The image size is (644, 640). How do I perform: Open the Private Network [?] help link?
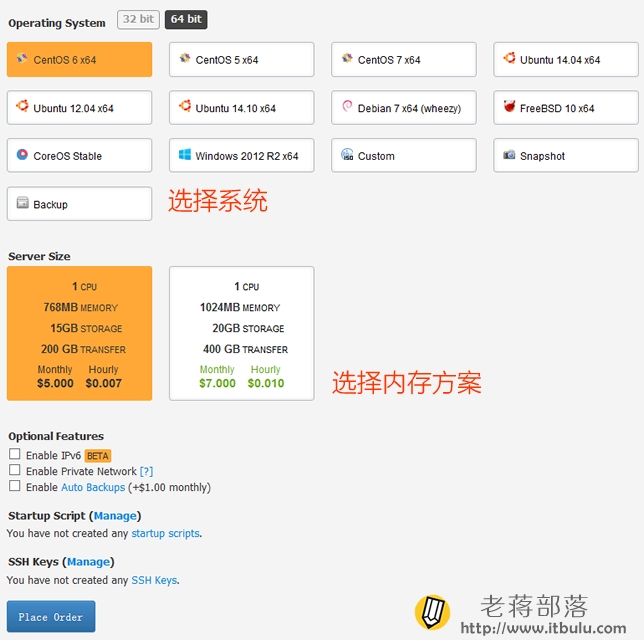pyautogui.click(x=146, y=471)
